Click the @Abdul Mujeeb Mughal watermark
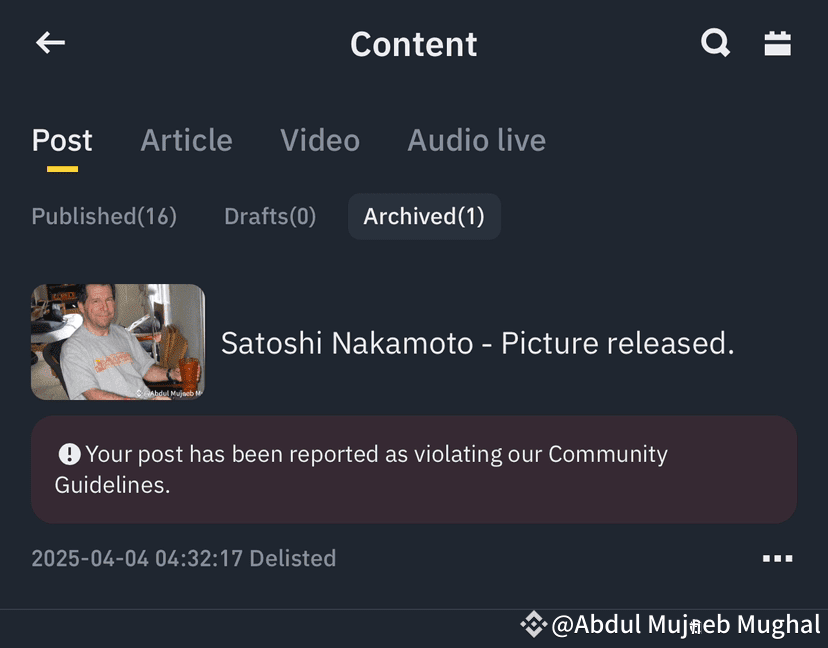 click(x=685, y=625)
